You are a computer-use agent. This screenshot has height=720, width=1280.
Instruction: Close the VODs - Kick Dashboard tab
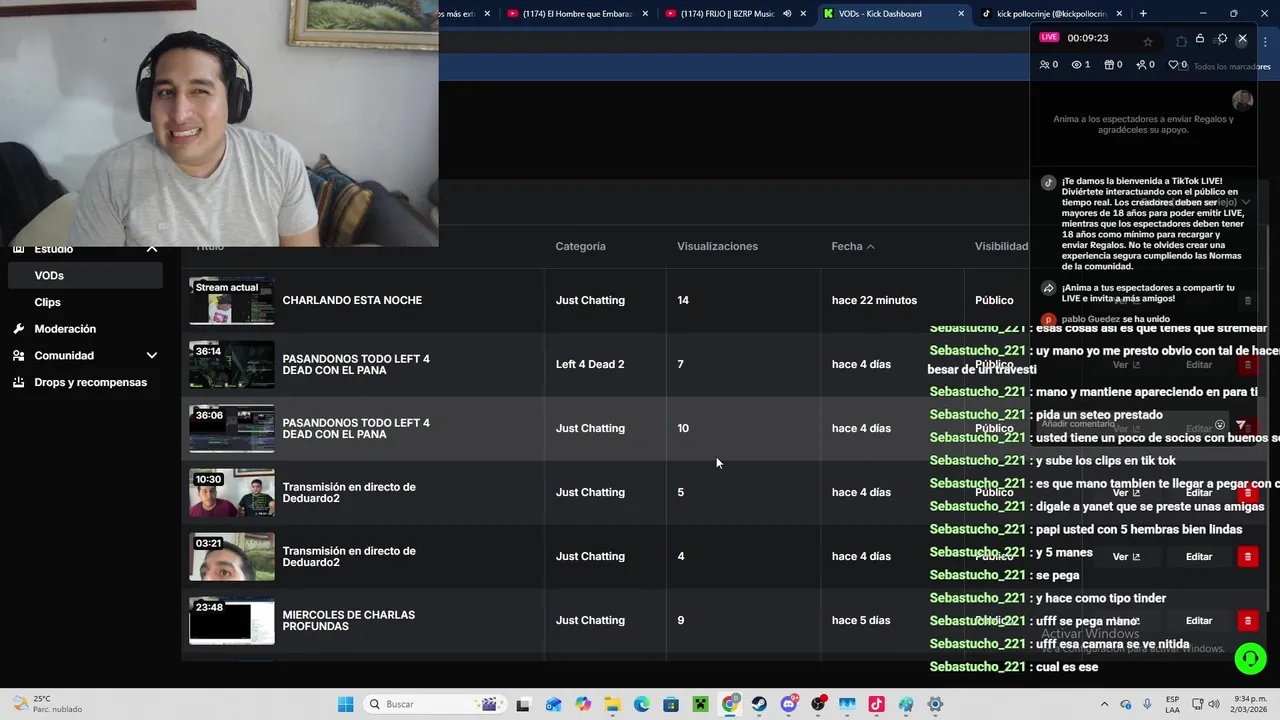click(x=961, y=14)
